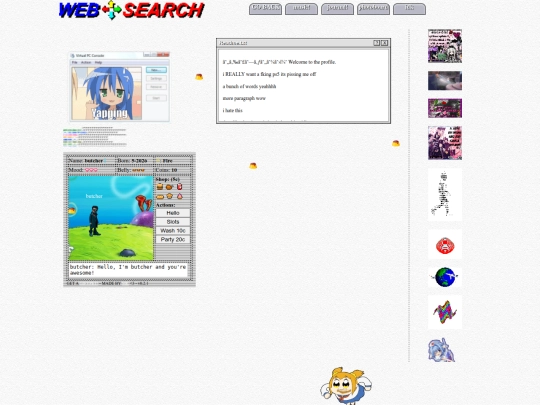
Task: Open the pink and green glitter banner
Action: click(x=445, y=108)
